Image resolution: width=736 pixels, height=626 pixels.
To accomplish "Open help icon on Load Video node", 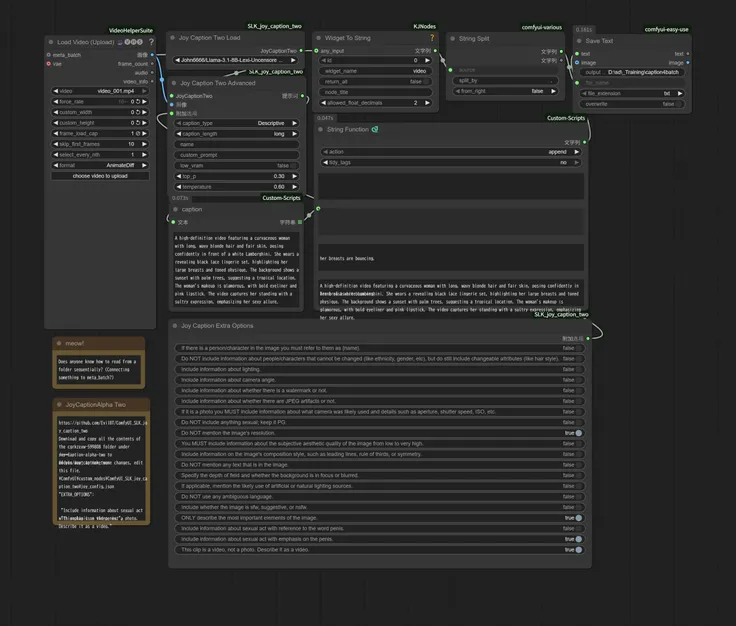I will (151, 42).
